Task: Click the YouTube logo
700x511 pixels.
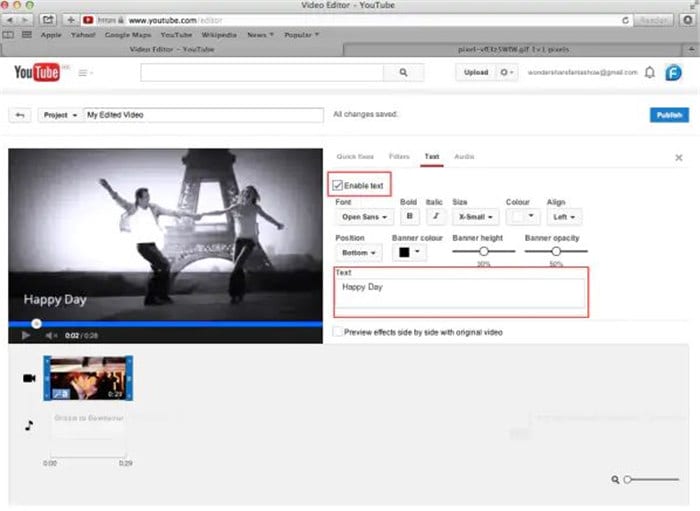Action: [37, 72]
